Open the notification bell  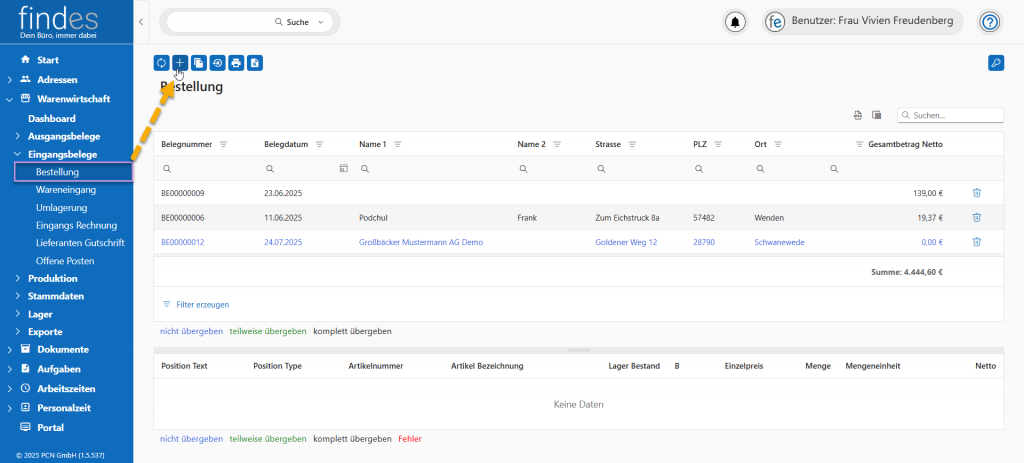[x=736, y=22]
